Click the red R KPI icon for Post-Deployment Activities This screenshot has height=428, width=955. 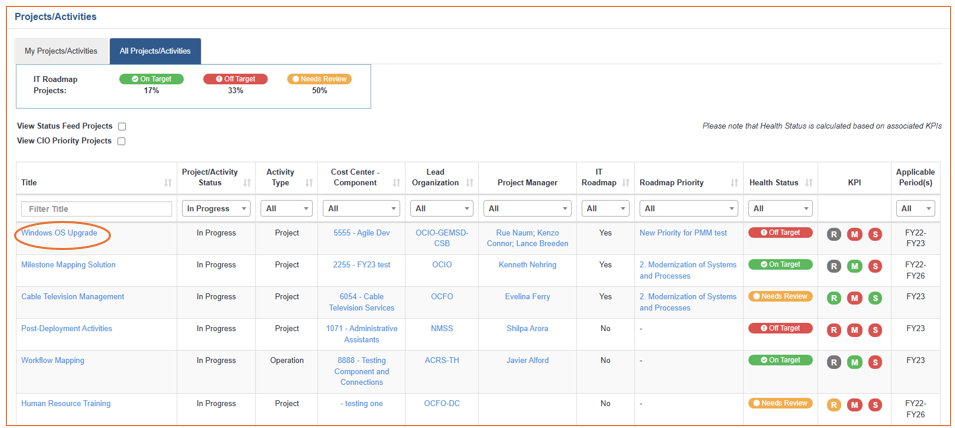click(x=834, y=330)
